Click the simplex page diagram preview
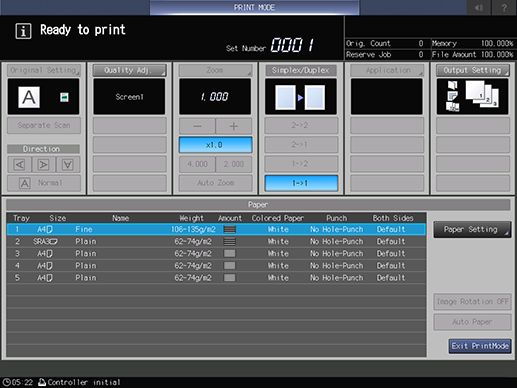Viewport: 517px width, 388px height. pos(301,97)
